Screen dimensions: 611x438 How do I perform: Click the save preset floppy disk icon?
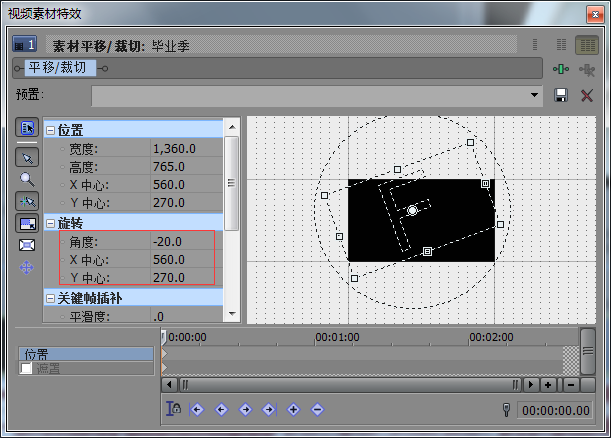tap(561, 95)
